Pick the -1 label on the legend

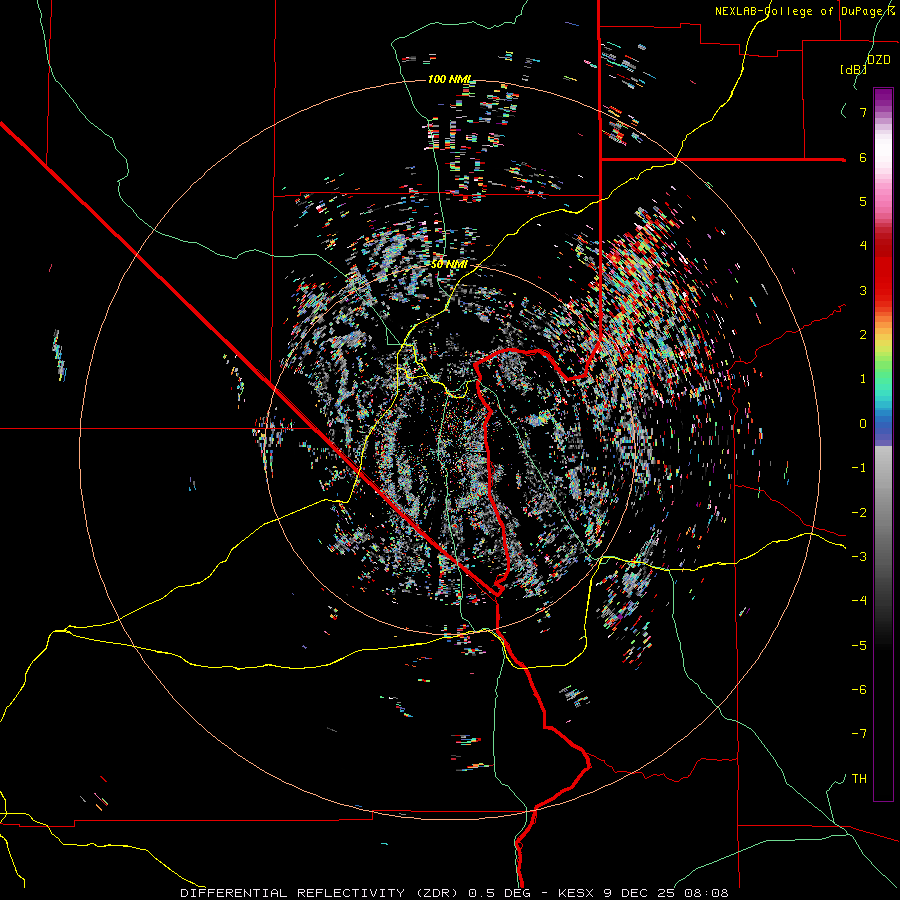(859, 468)
